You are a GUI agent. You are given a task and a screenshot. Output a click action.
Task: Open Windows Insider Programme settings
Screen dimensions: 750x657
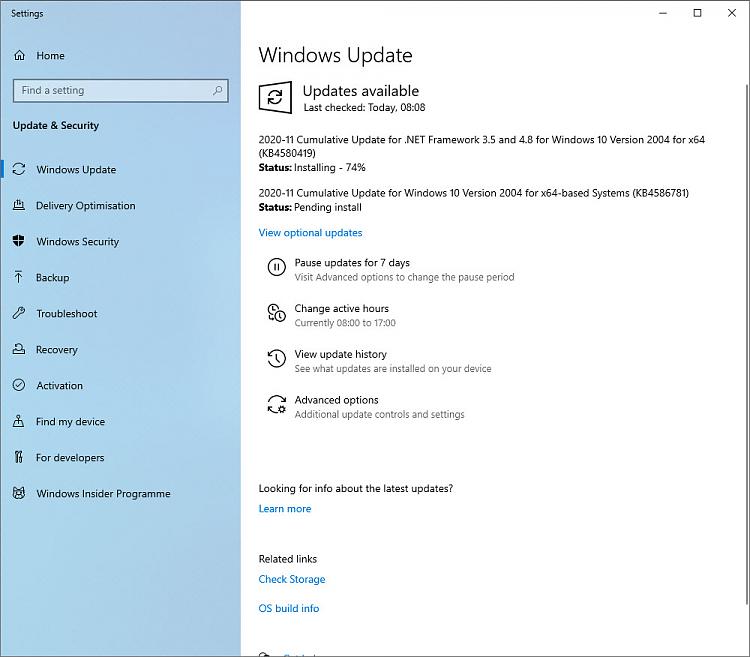103,493
